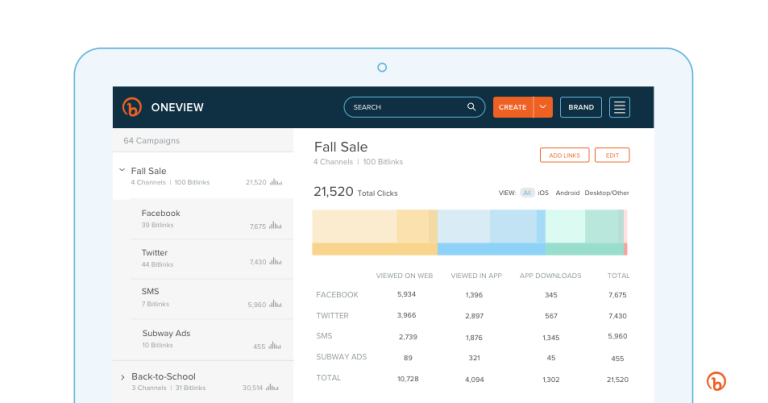Collapse the Fall Sale campaign
768x403 pixels.
click(x=122, y=170)
